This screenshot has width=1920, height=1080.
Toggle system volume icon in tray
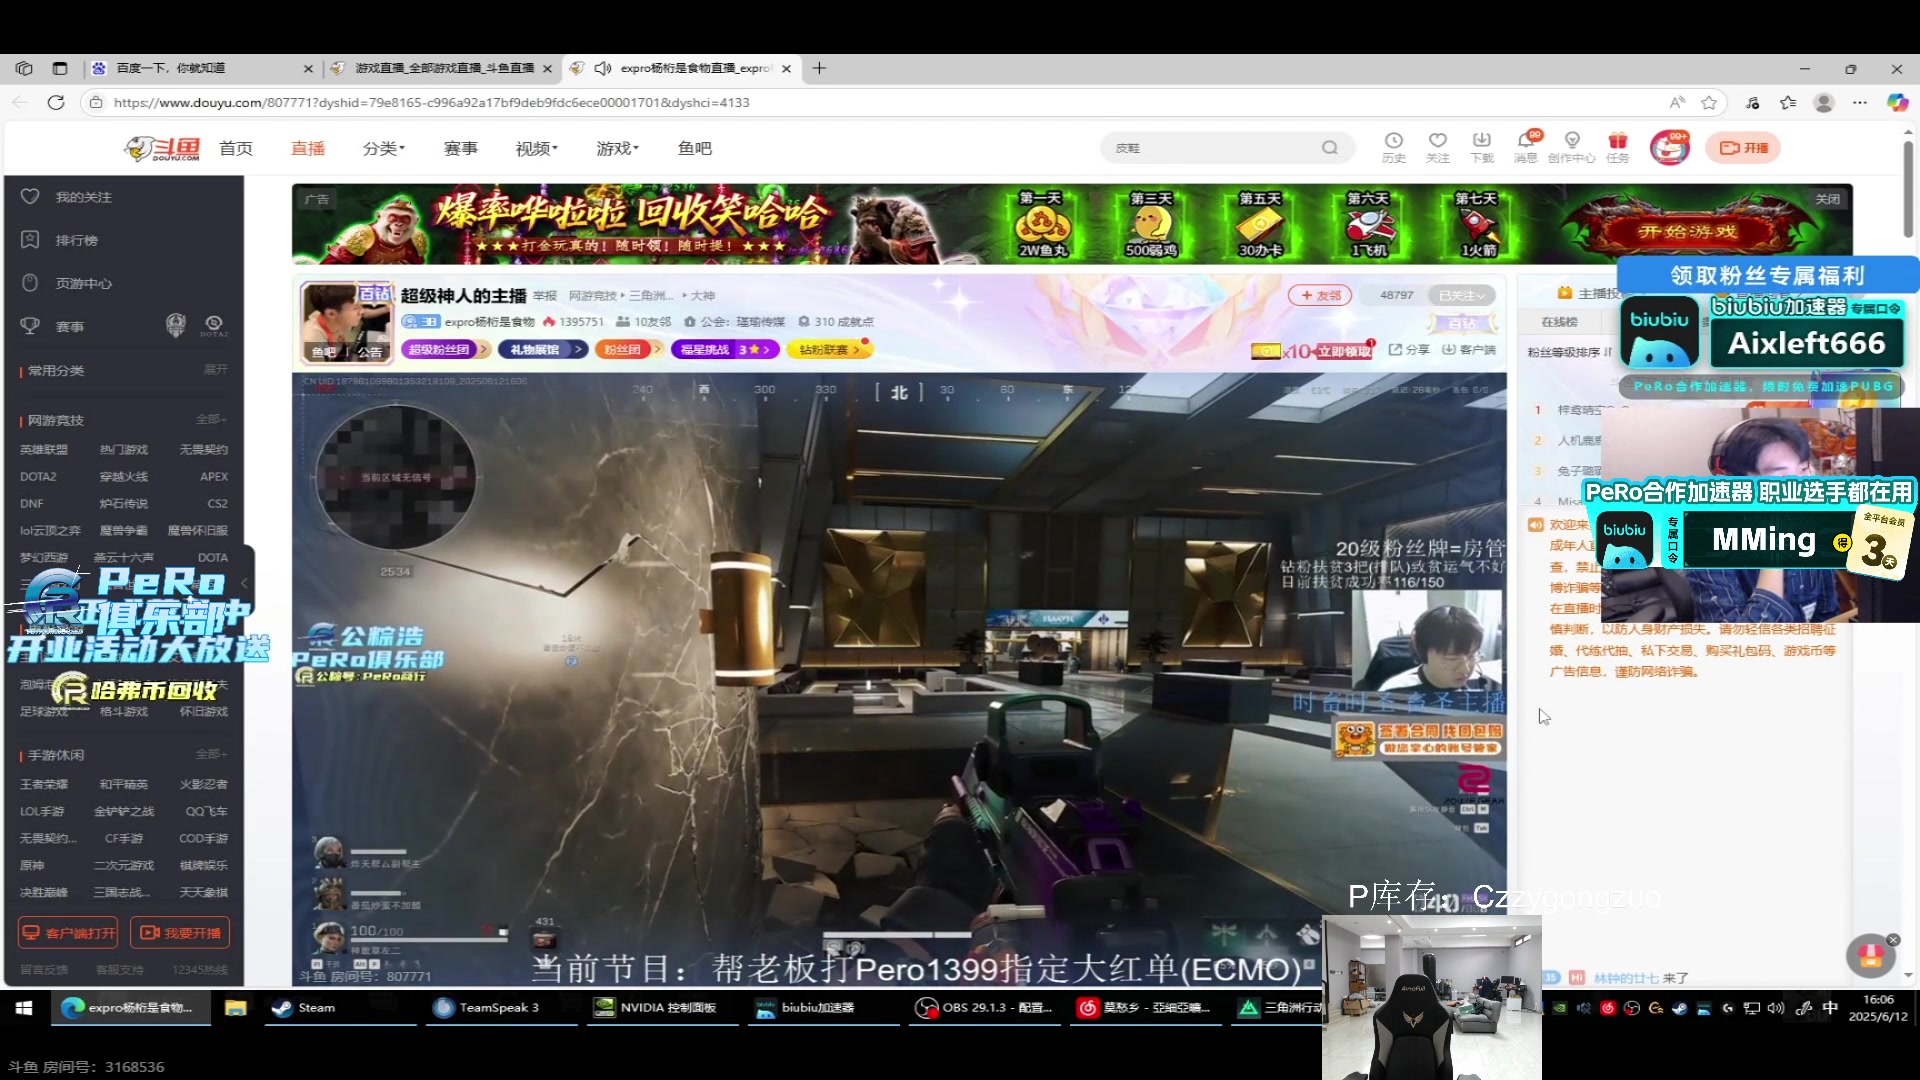(1776, 1008)
